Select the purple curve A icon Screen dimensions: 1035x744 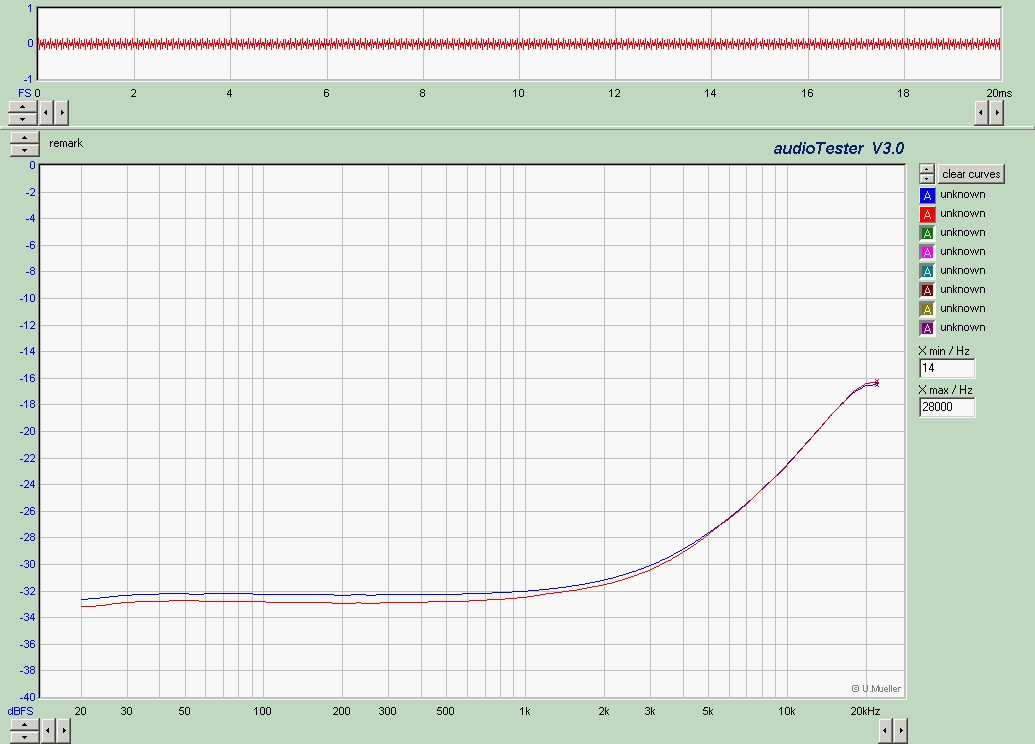pos(927,329)
